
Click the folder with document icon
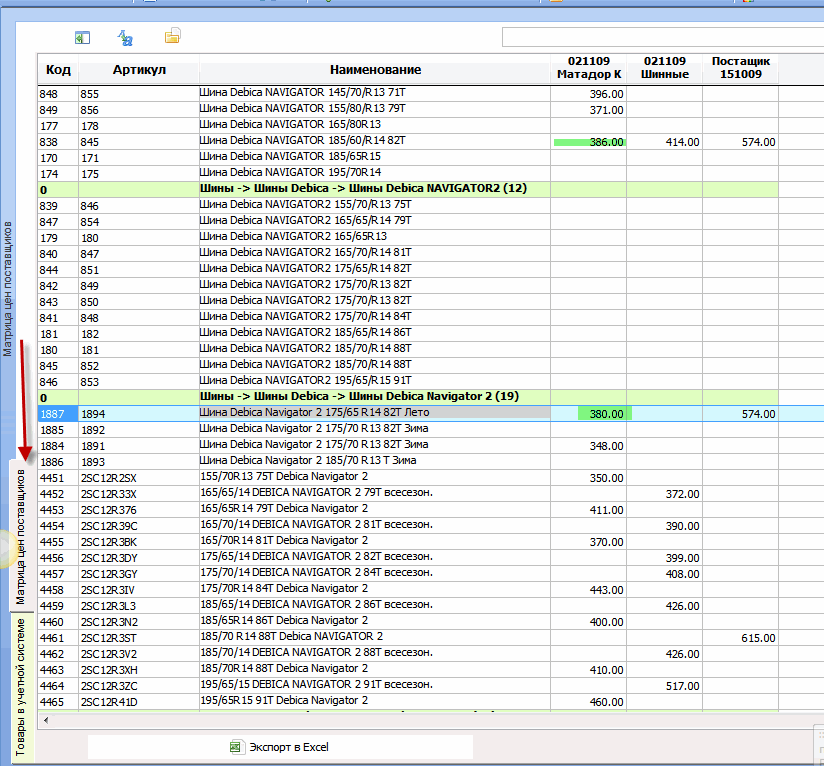click(172, 36)
